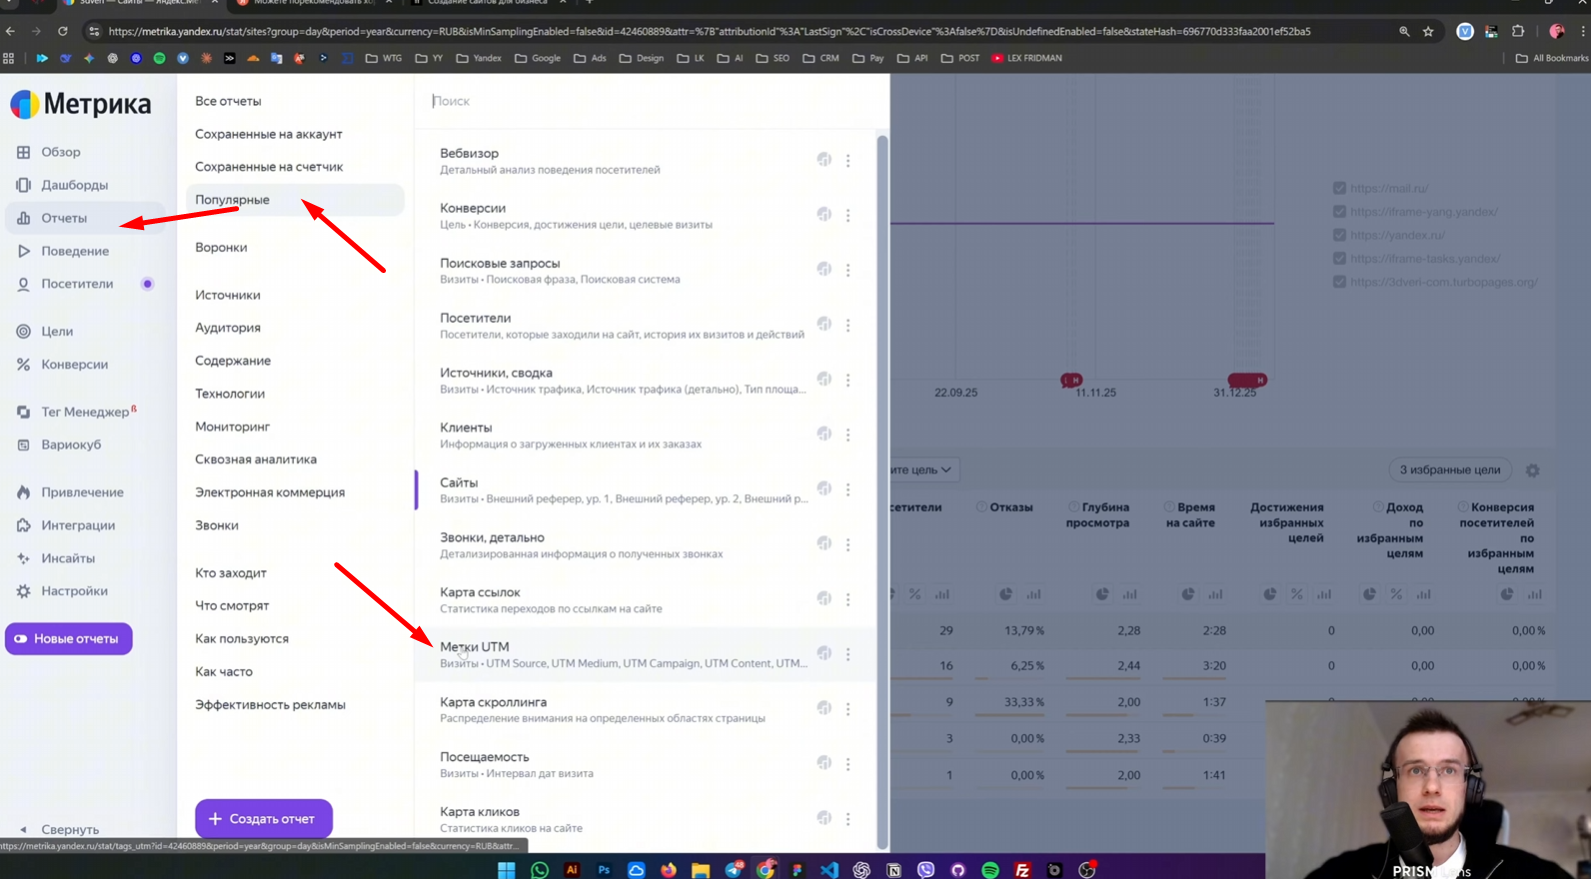Screen dimensions: 1591x879
Task: Click the 3 избранные цели button
Action: coord(1449,470)
